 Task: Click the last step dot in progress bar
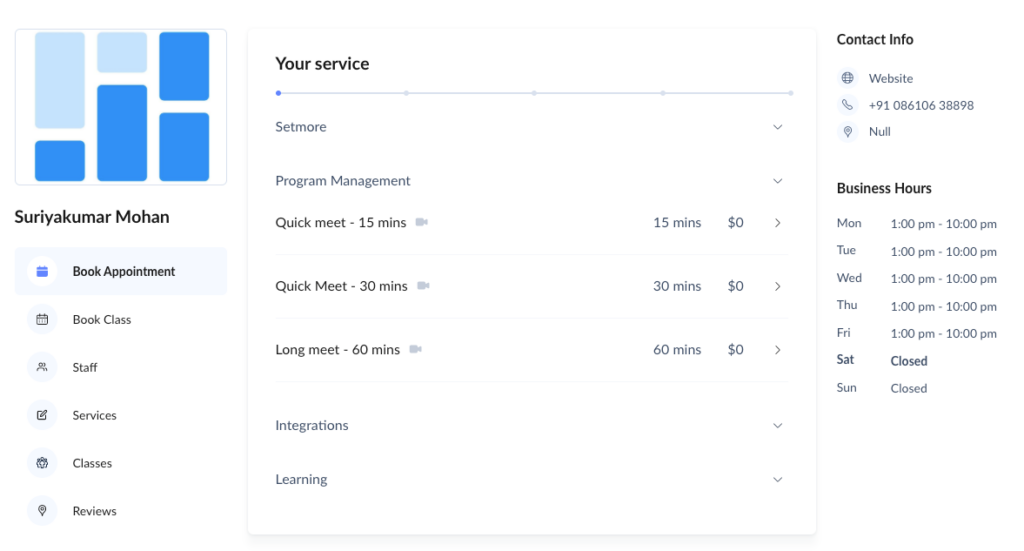point(790,93)
